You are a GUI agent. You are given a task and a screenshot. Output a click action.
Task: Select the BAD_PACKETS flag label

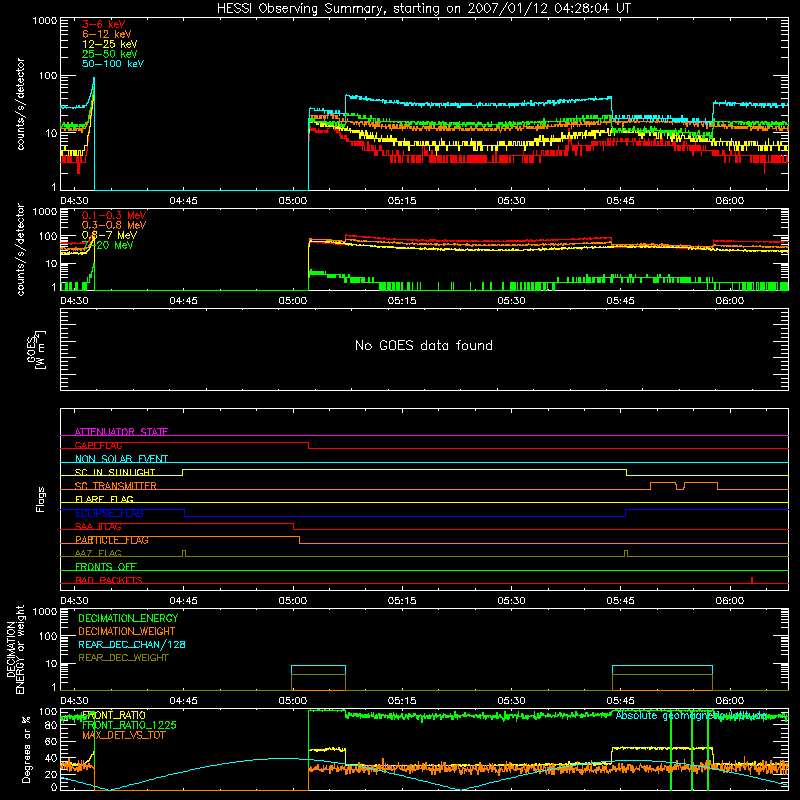[x=109, y=580]
